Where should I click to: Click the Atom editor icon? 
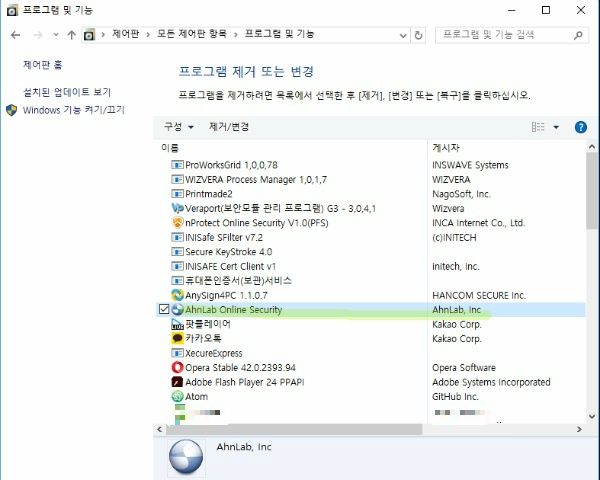(x=177, y=397)
